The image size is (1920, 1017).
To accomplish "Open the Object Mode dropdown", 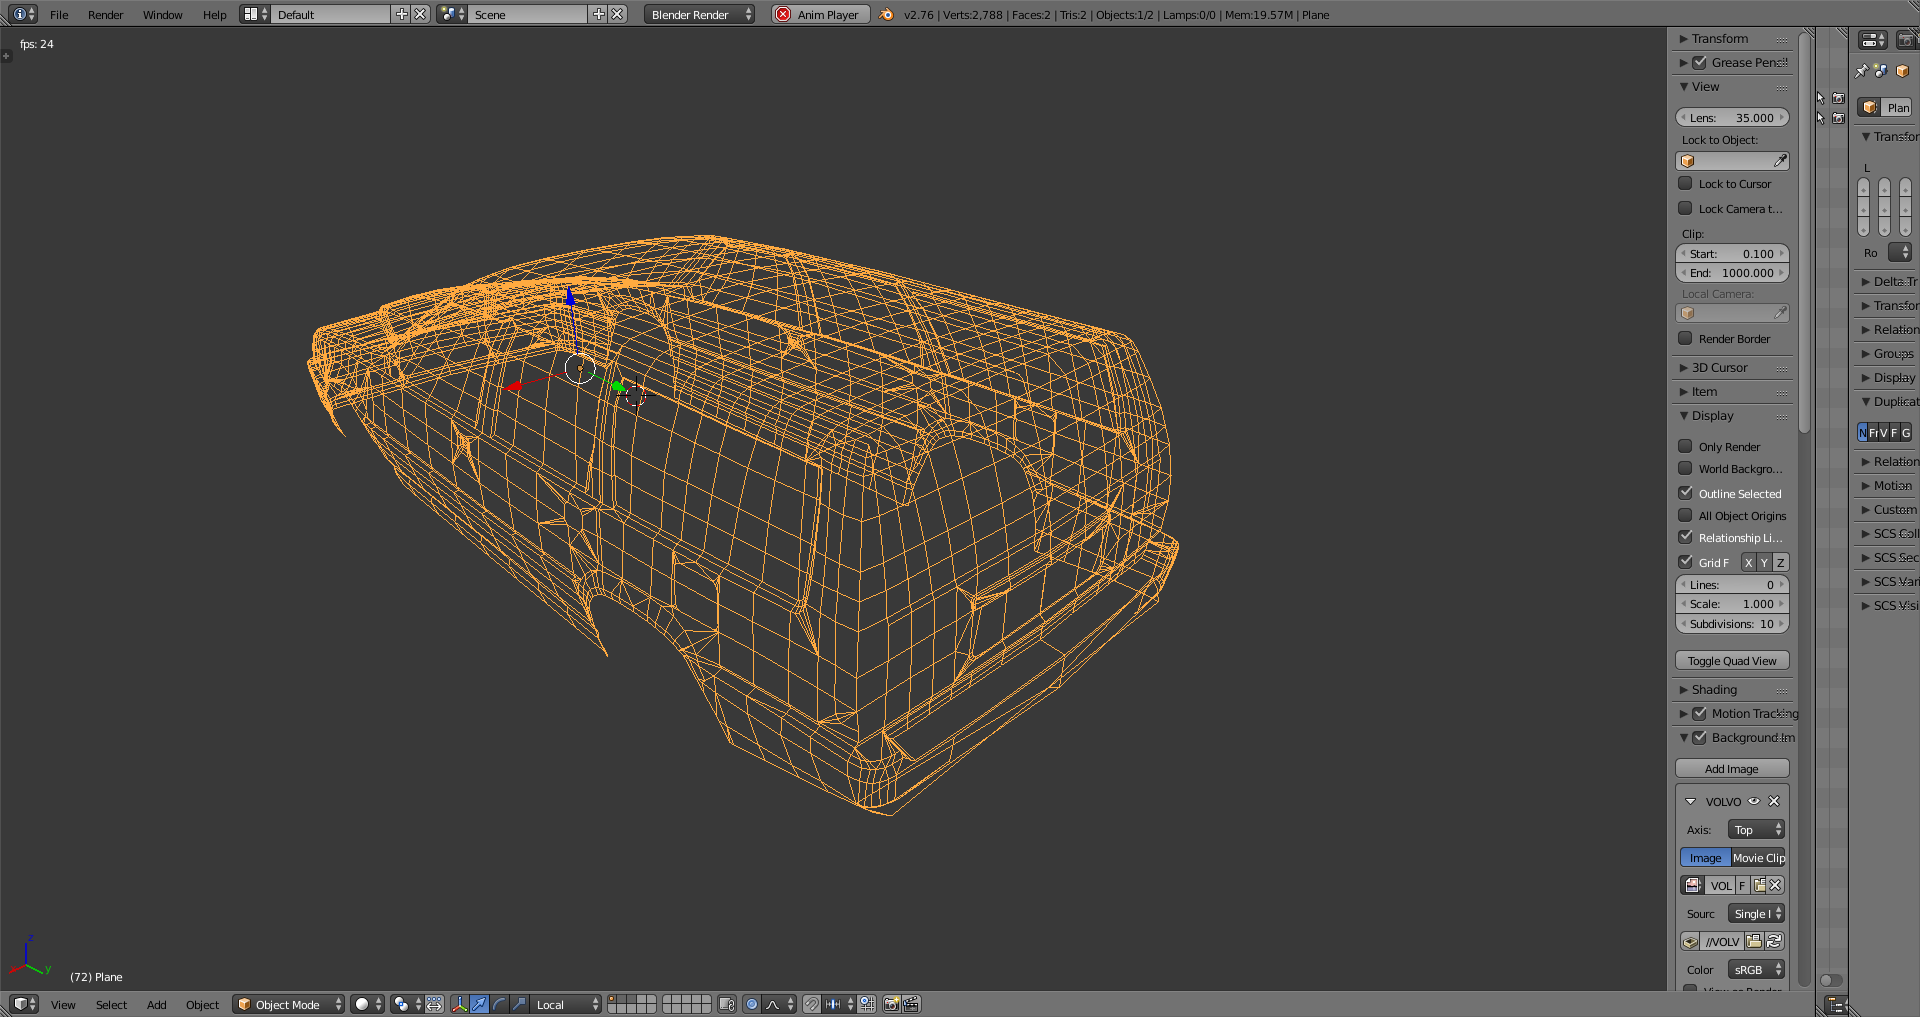I will coord(288,1004).
